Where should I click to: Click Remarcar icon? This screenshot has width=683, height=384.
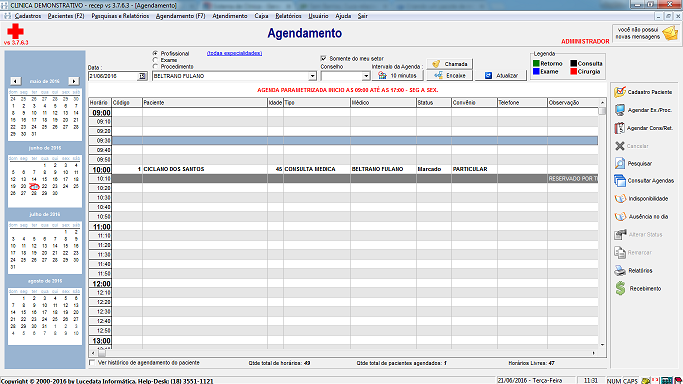pyautogui.click(x=620, y=252)
